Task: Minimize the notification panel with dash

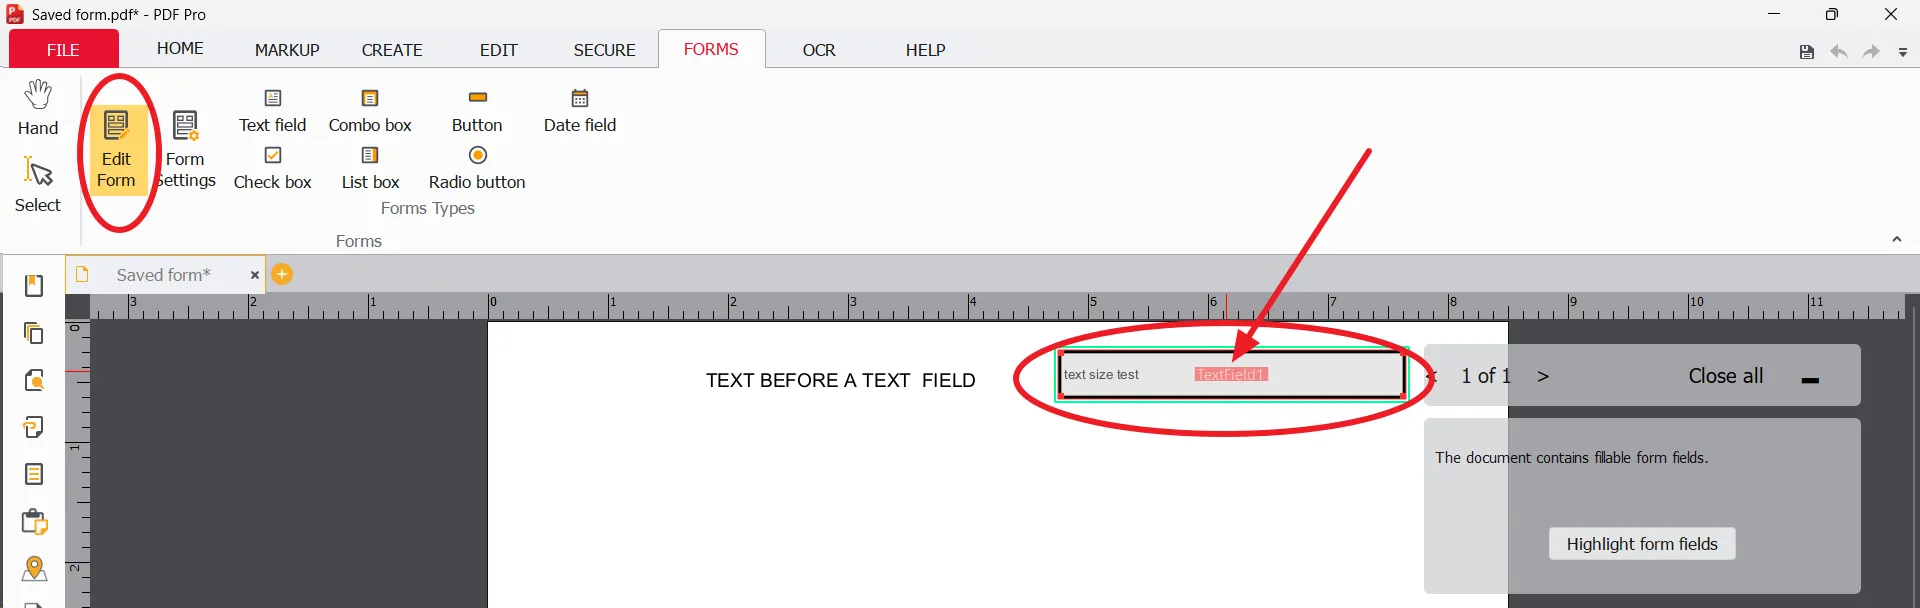Action: point(1810,380)
